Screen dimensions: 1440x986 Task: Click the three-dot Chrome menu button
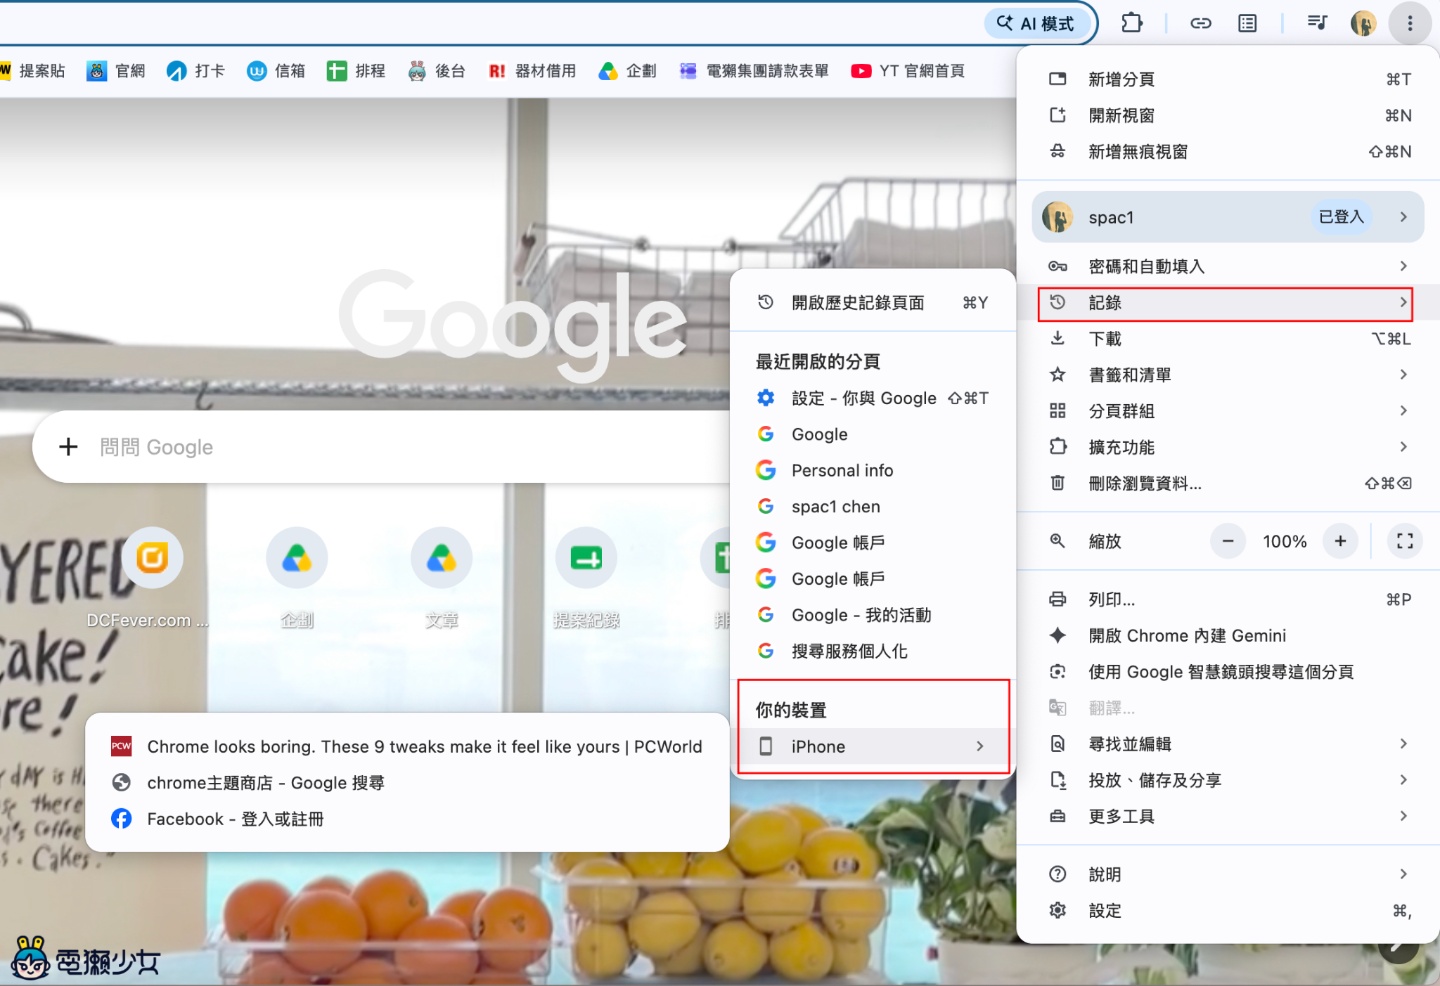1410,23
